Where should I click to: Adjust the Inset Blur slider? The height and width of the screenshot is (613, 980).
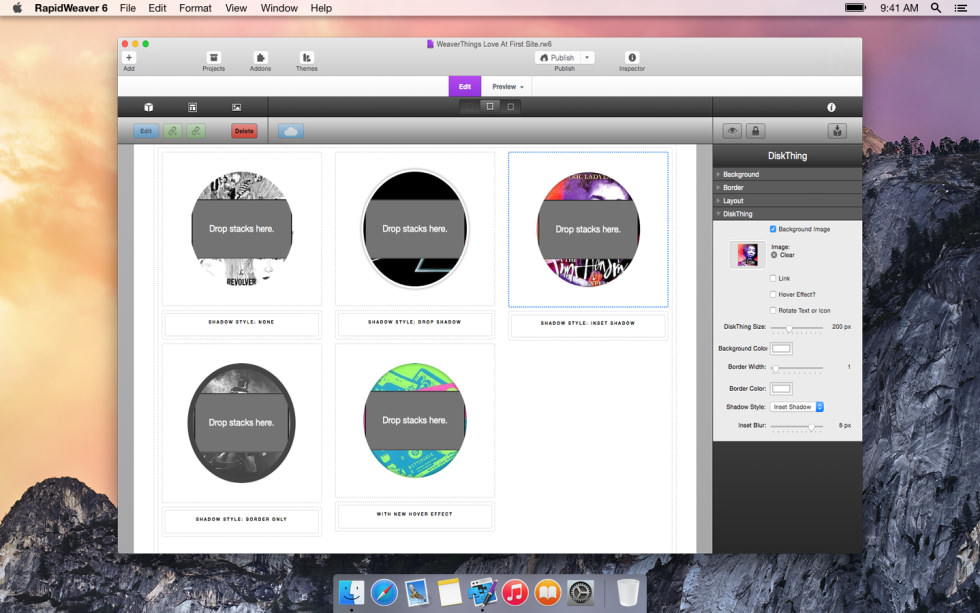pos(796,427)
